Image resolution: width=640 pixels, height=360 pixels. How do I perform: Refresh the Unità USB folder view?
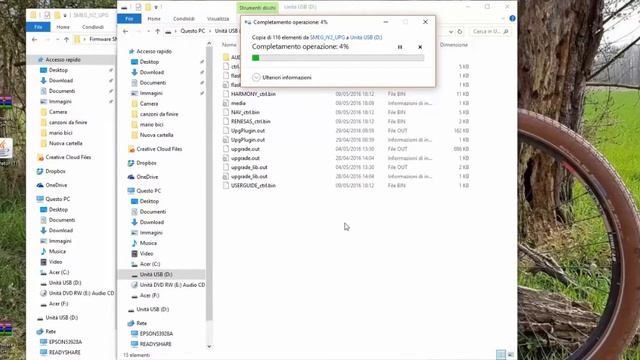tap(460, 31)
